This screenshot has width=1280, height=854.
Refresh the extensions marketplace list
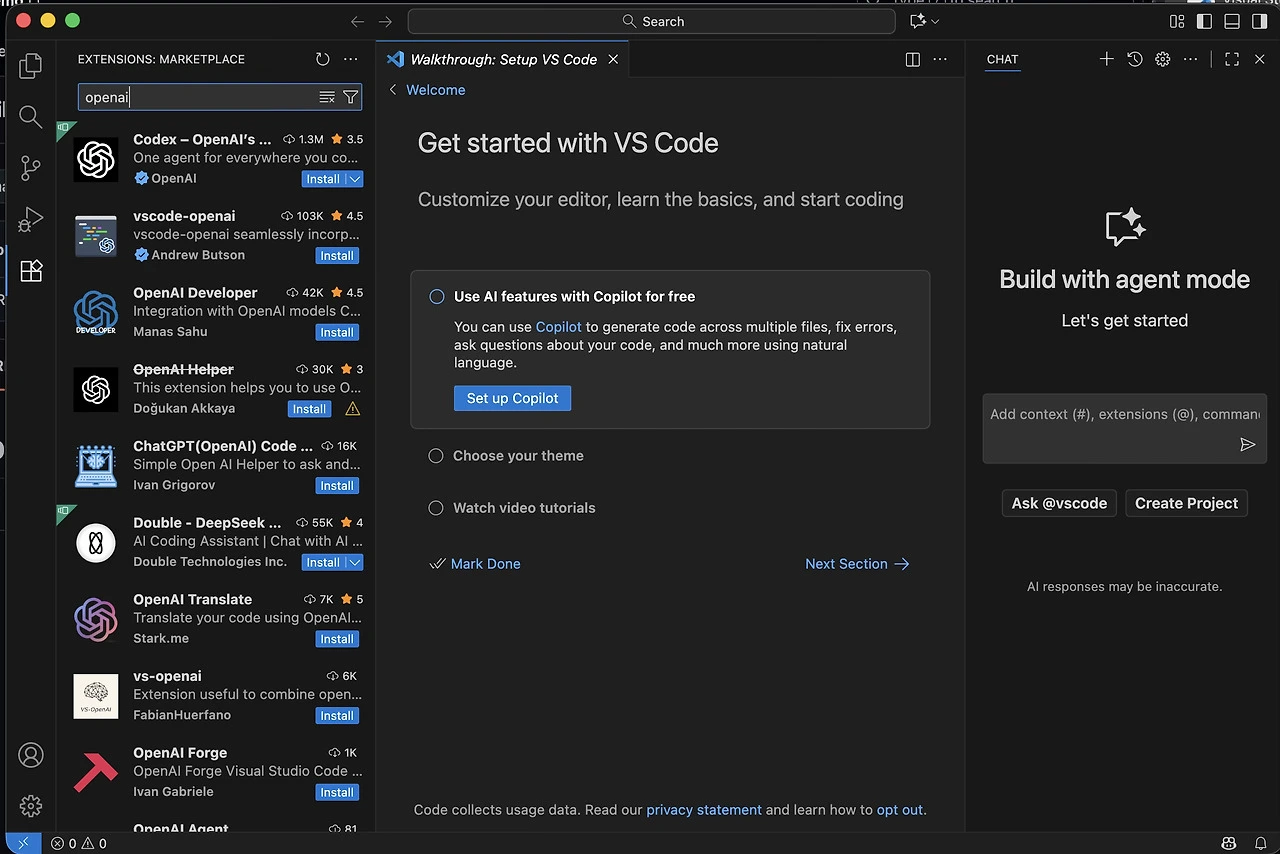click(322, 60)
